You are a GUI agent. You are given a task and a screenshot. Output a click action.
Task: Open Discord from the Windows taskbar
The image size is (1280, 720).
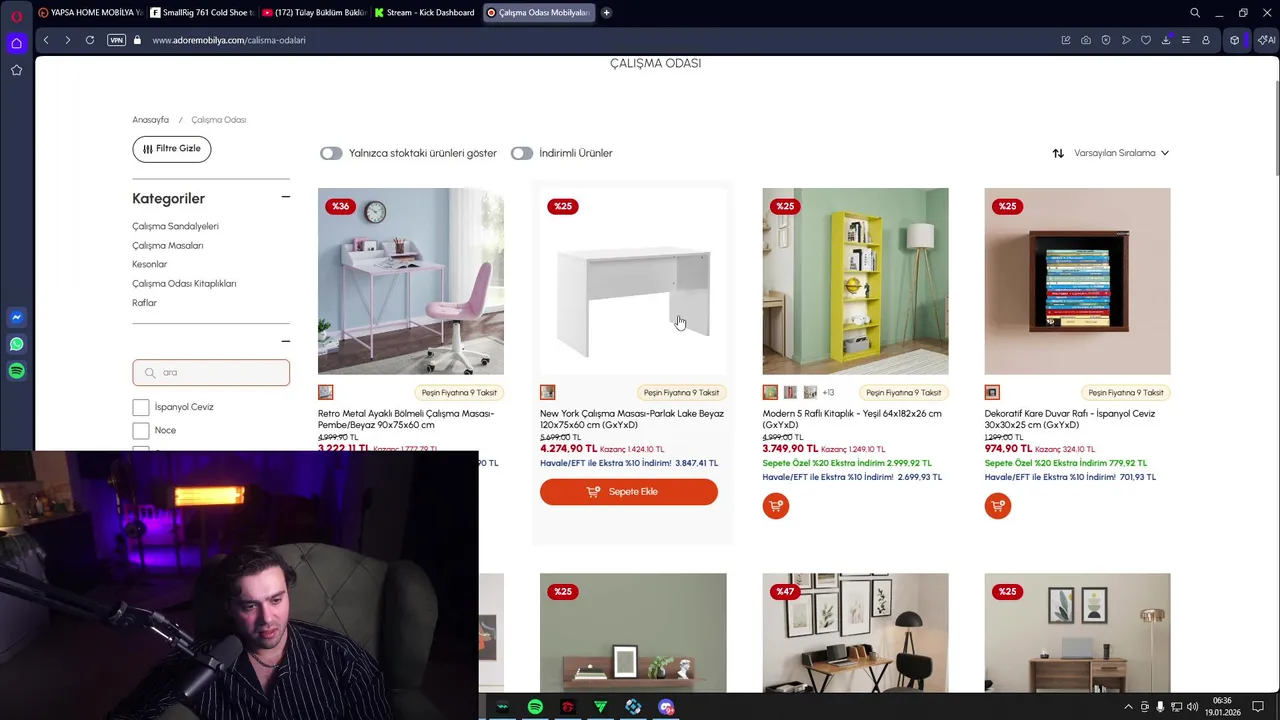[x=666, y=707]
